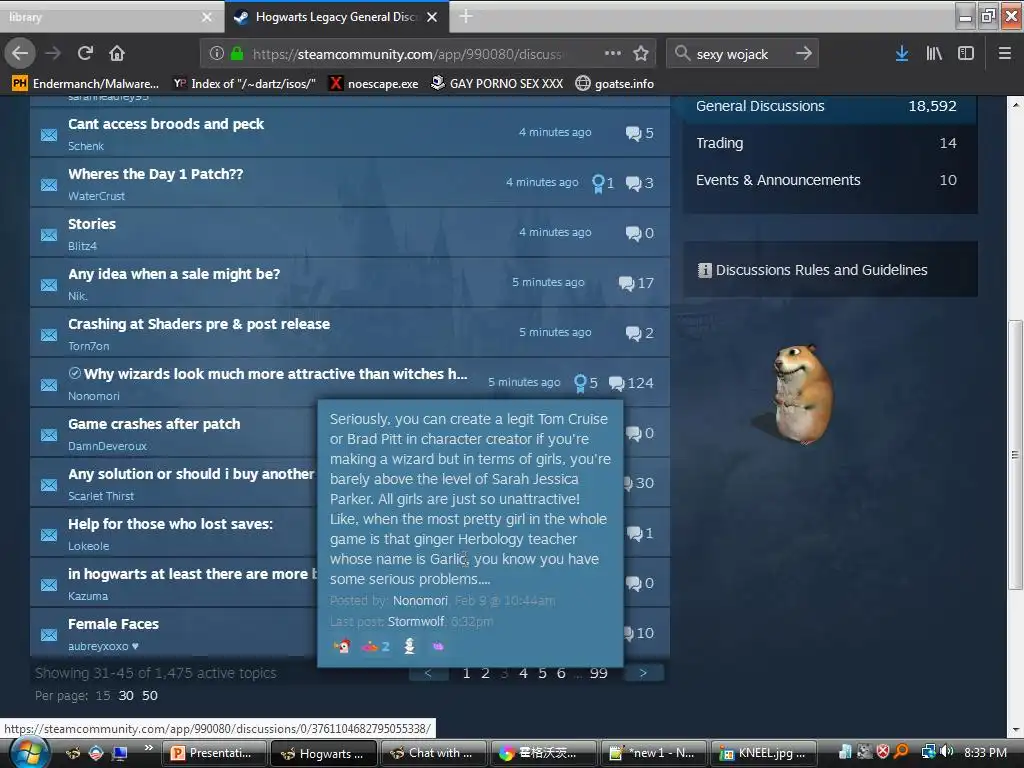Open the noescape.exe bookmark
Viewport: 1024px width, 768px height.
[x=374, y=84]
